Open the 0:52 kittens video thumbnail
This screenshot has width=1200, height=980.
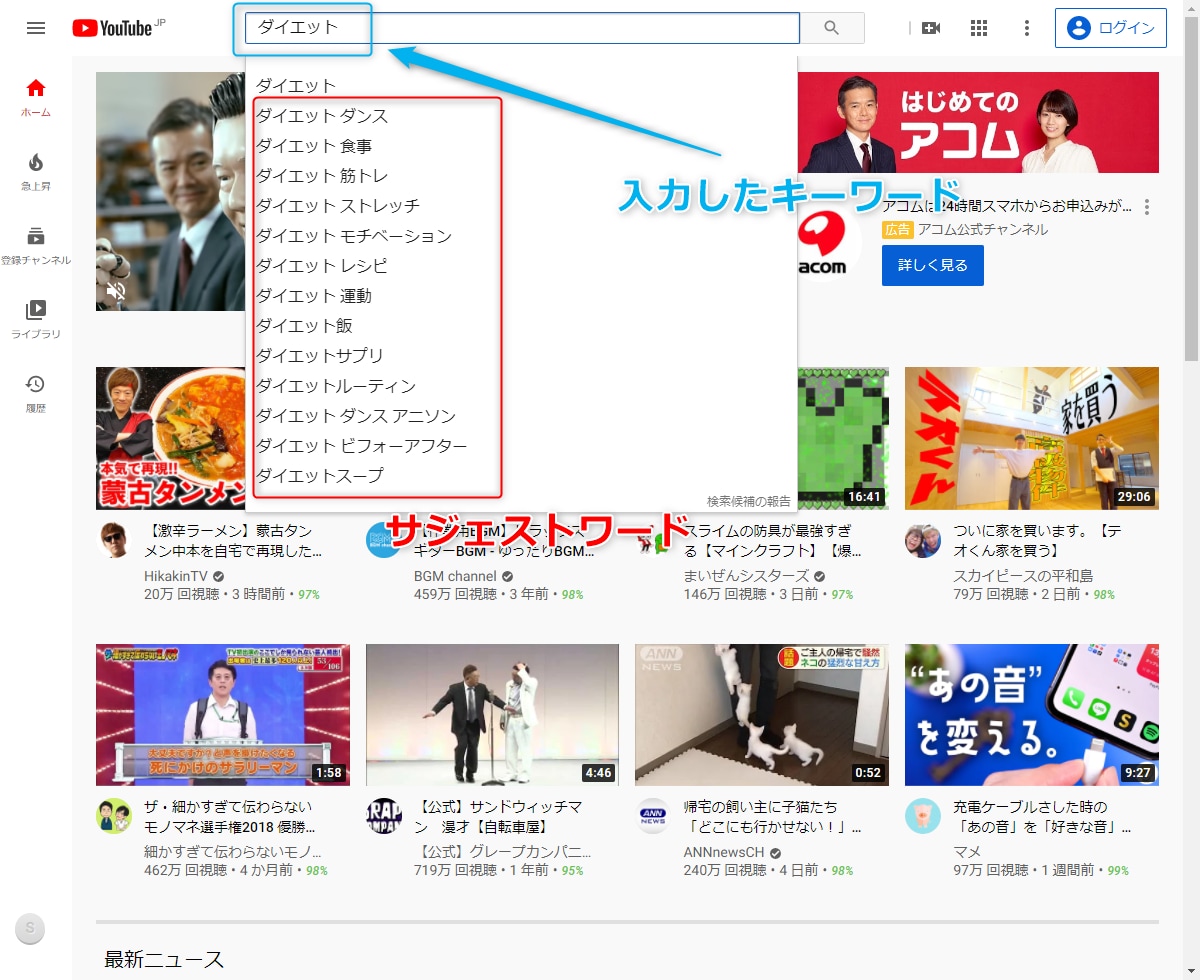tap(762, 715)
